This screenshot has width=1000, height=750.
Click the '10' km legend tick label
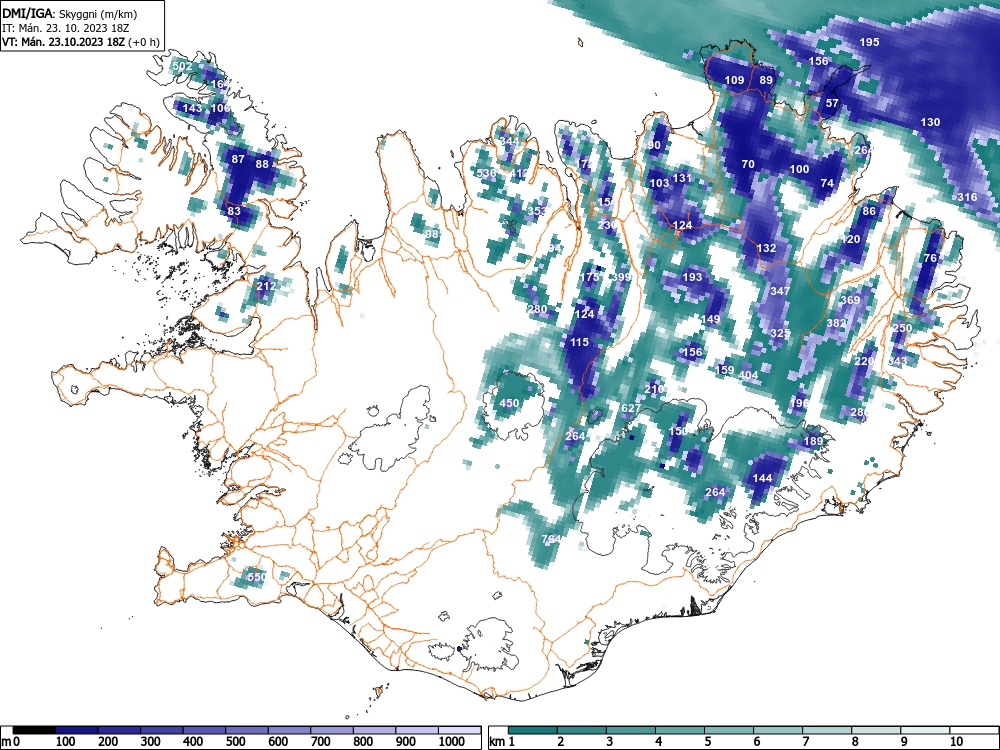pyautogui.click(x=955, y=742)
